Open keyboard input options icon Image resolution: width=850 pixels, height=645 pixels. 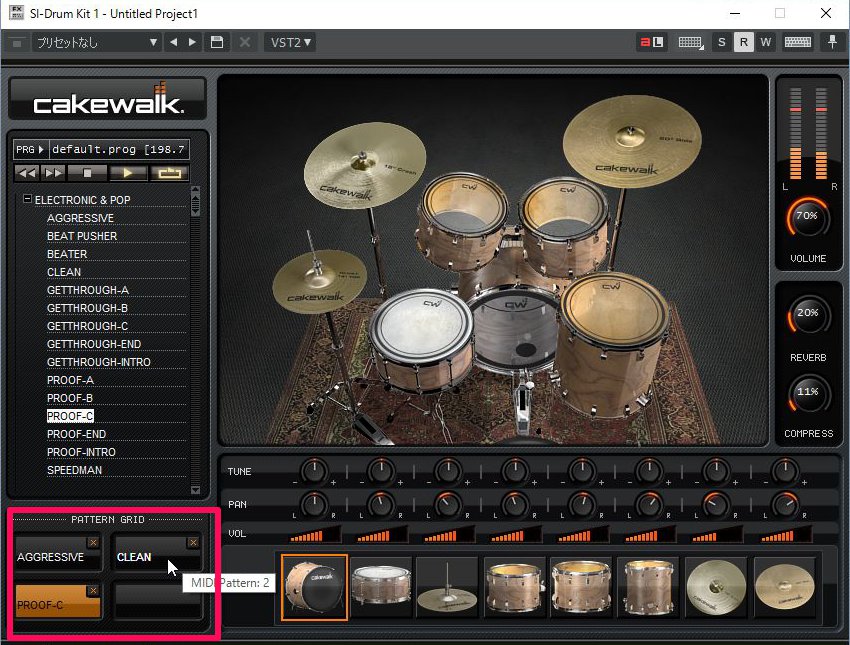691,42
